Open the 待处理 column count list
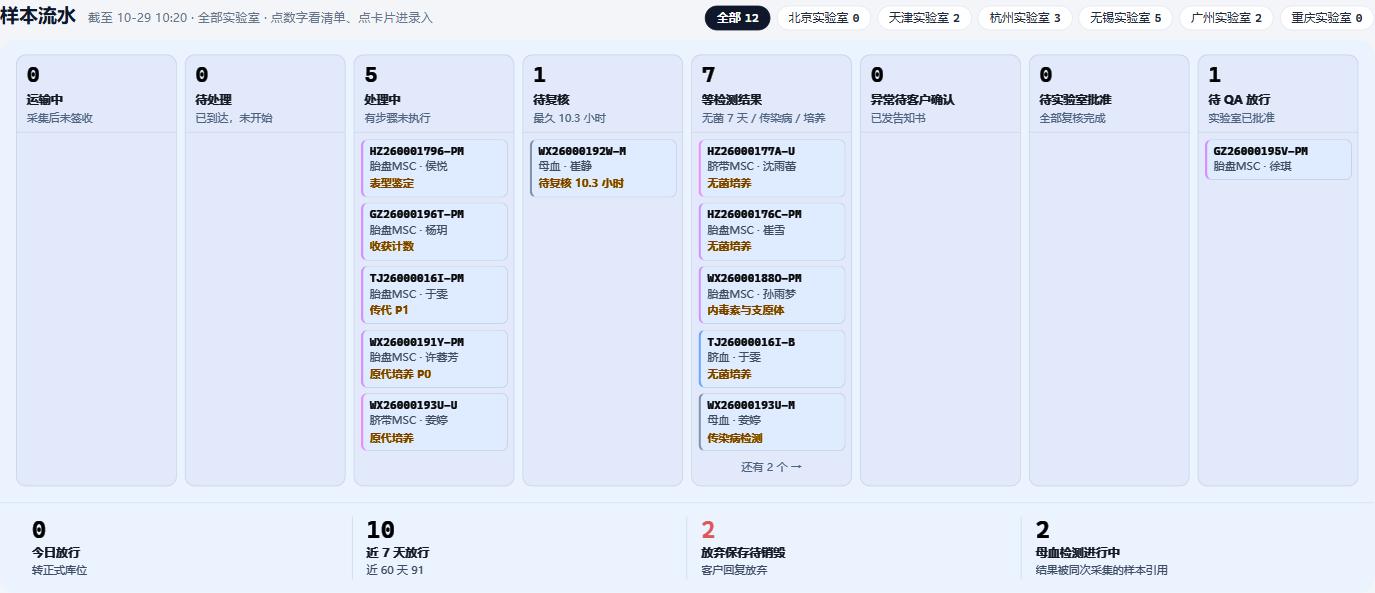The height and width of the screenshot is (593, 1375). click(x=202, y=75)
